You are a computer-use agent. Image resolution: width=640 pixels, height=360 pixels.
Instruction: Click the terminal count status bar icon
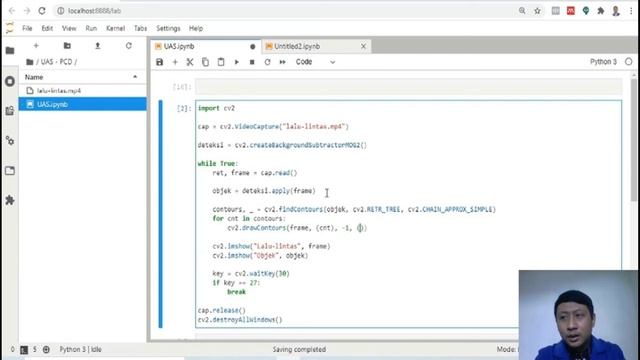[24, 349]
